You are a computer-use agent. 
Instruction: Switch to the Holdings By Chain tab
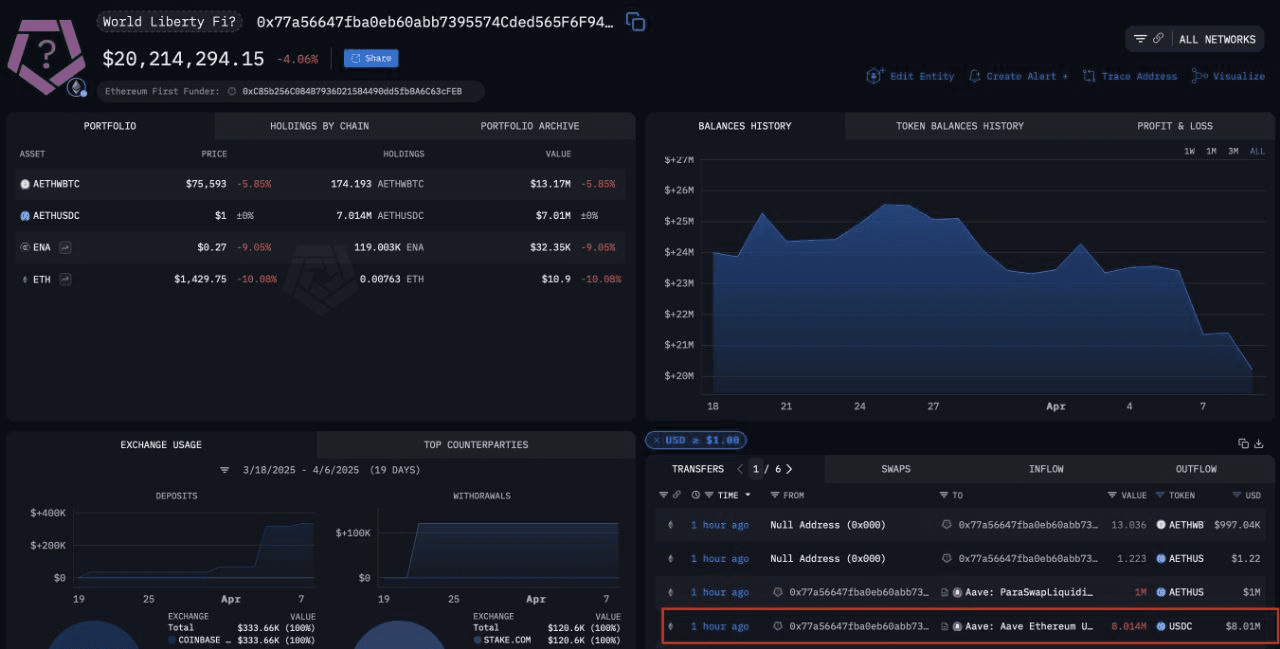(319, 126)
